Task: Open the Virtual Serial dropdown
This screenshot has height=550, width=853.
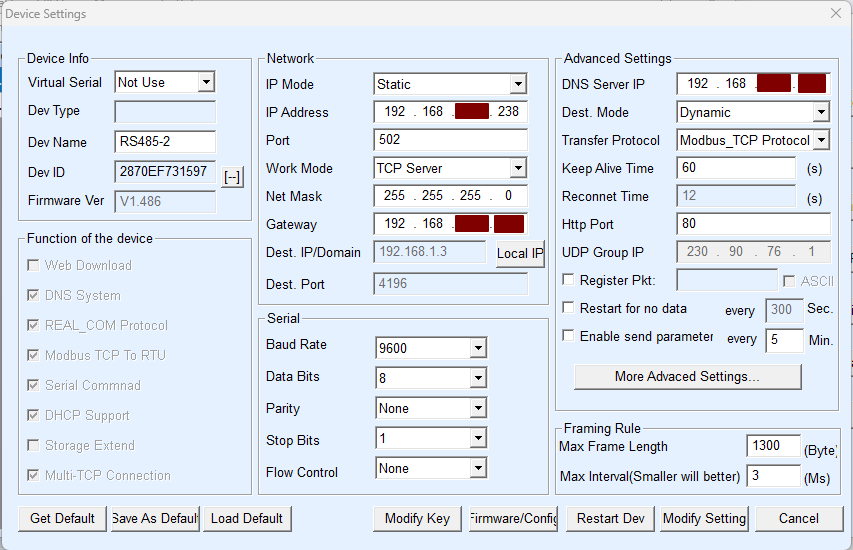Action: tap(205, 82)
